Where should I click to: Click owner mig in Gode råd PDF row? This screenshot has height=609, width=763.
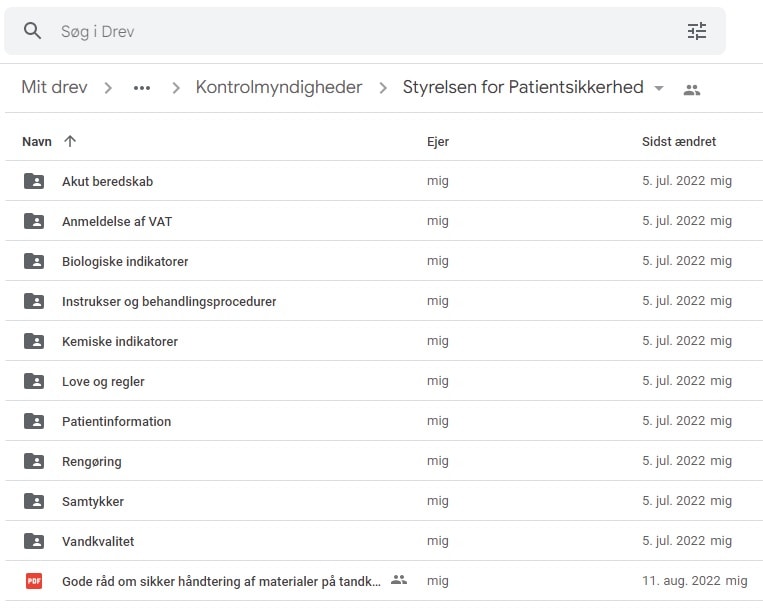coord(438,581)
